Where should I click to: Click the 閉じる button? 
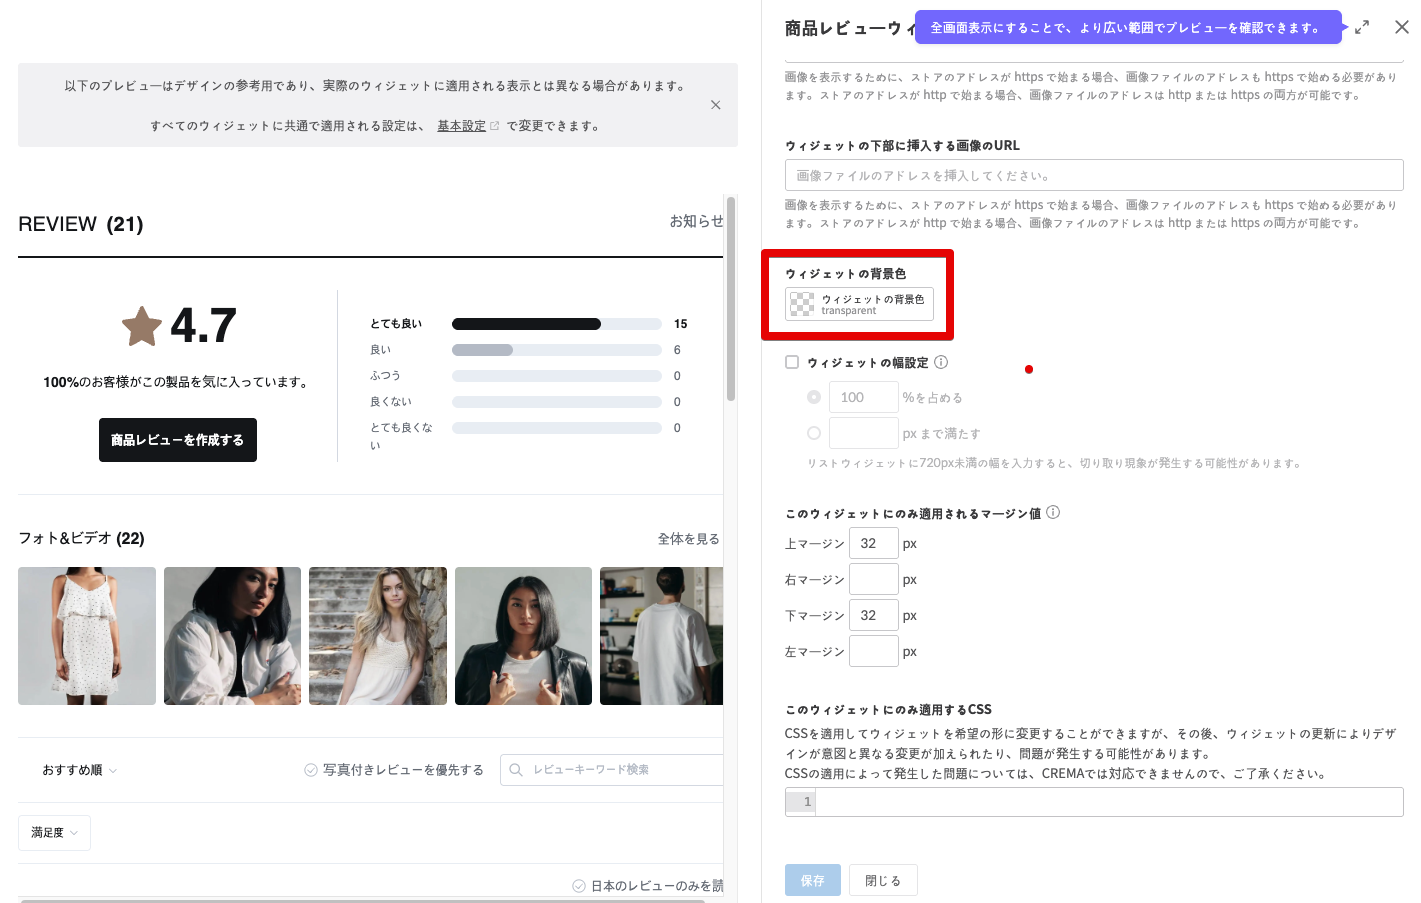(883, 880)
